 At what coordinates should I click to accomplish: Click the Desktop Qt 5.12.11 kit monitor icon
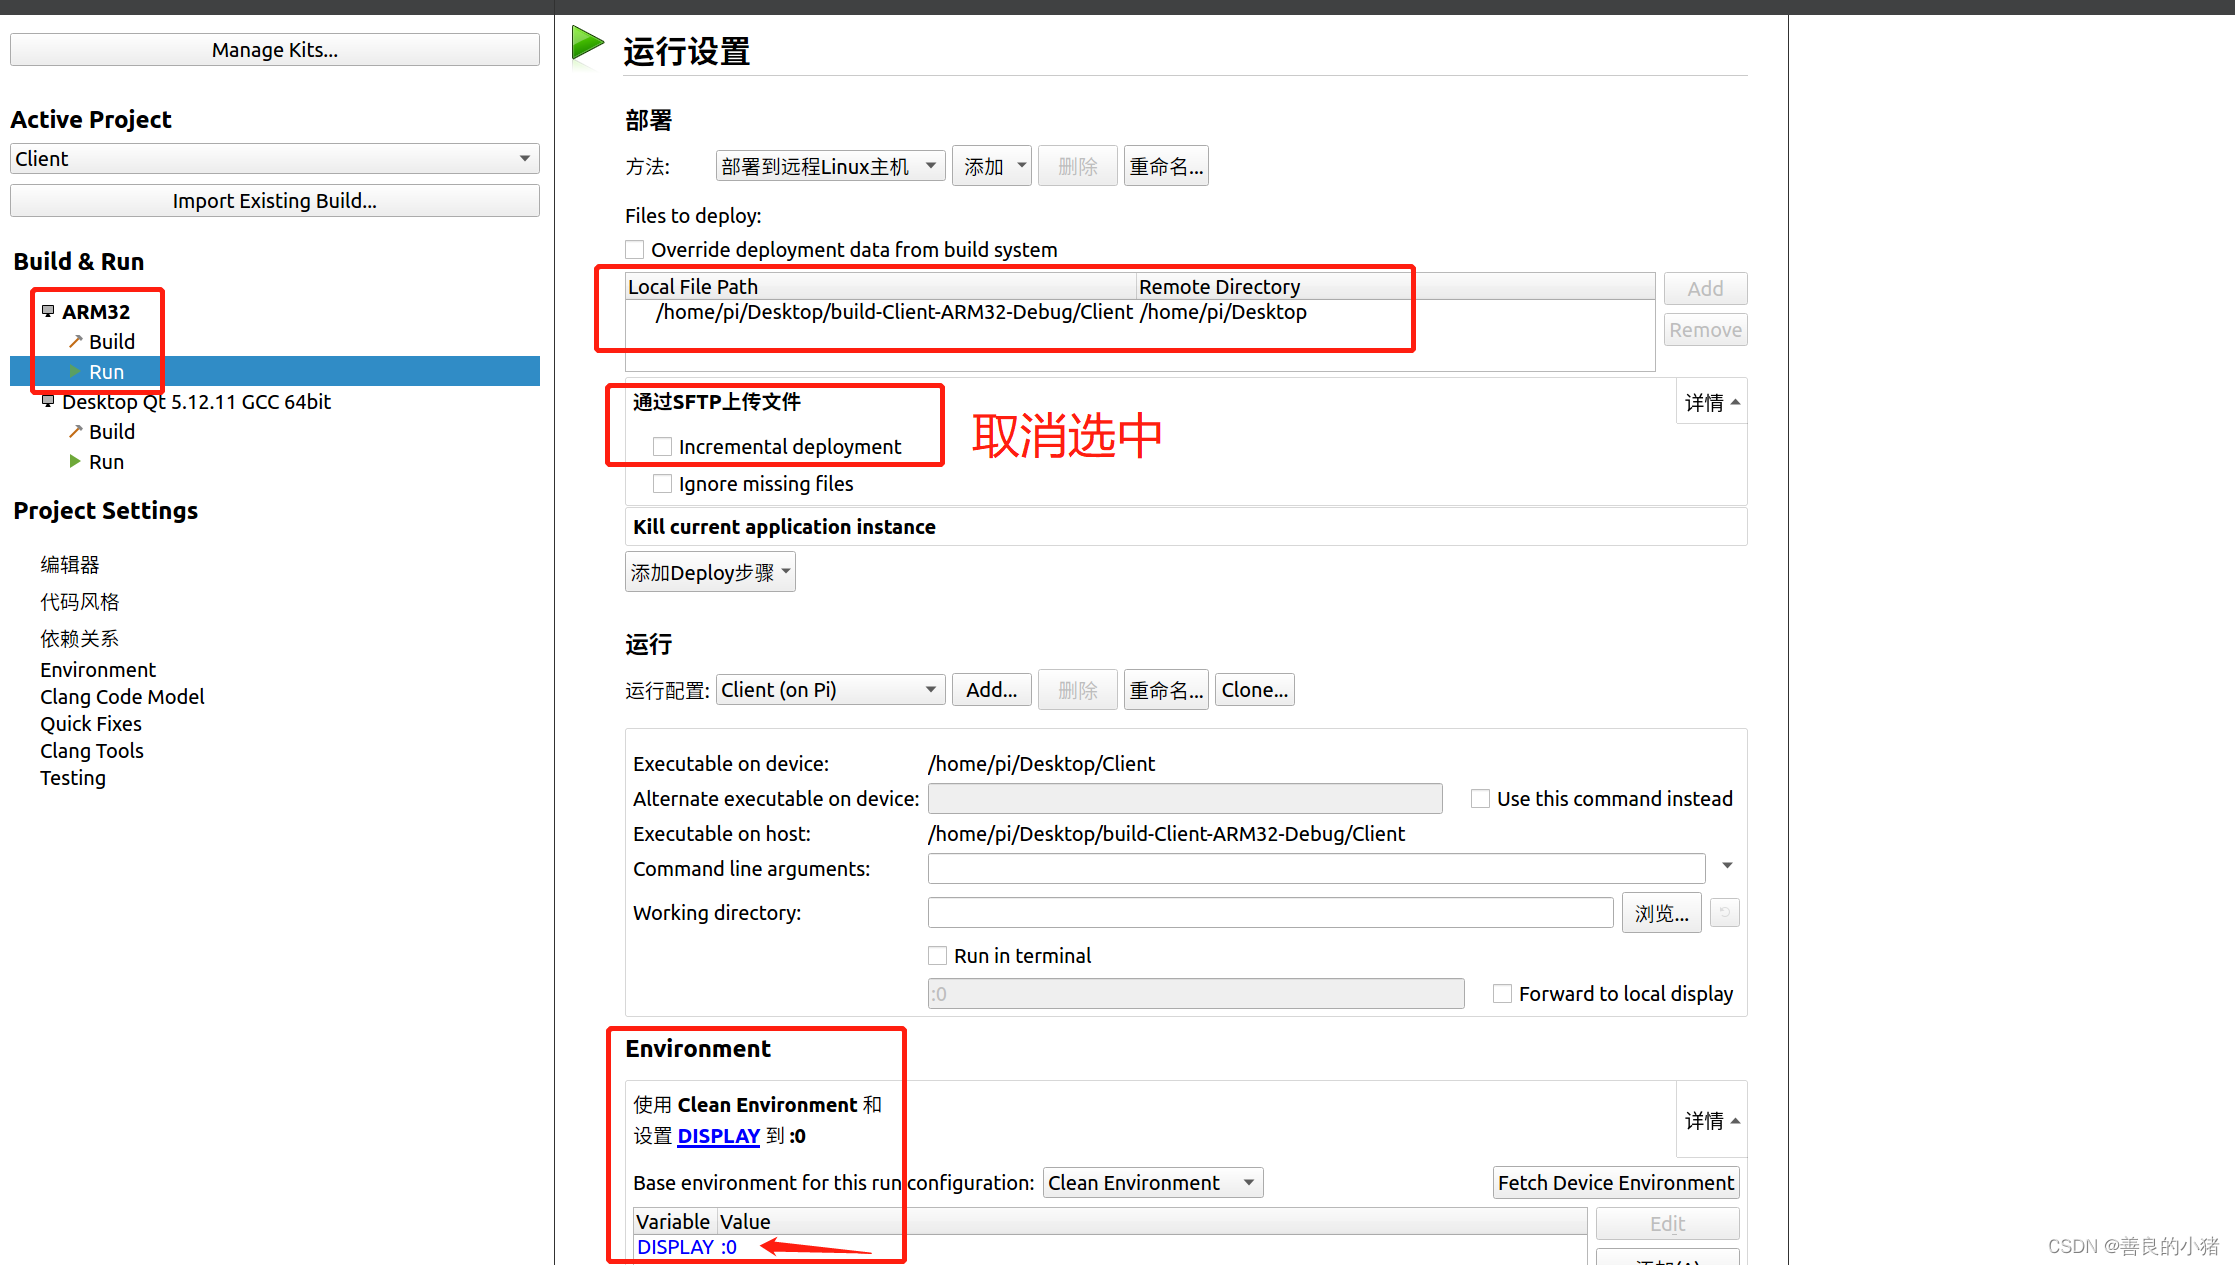coord(48,402)
